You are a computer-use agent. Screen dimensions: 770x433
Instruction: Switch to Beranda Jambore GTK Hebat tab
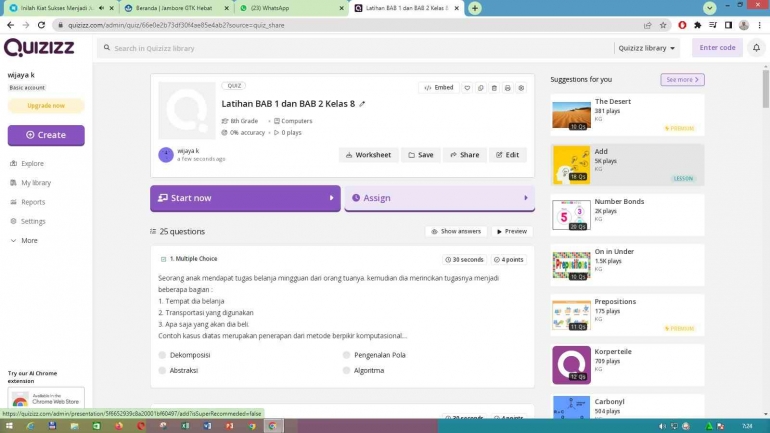pyautogui.click(x=175, y=8)
